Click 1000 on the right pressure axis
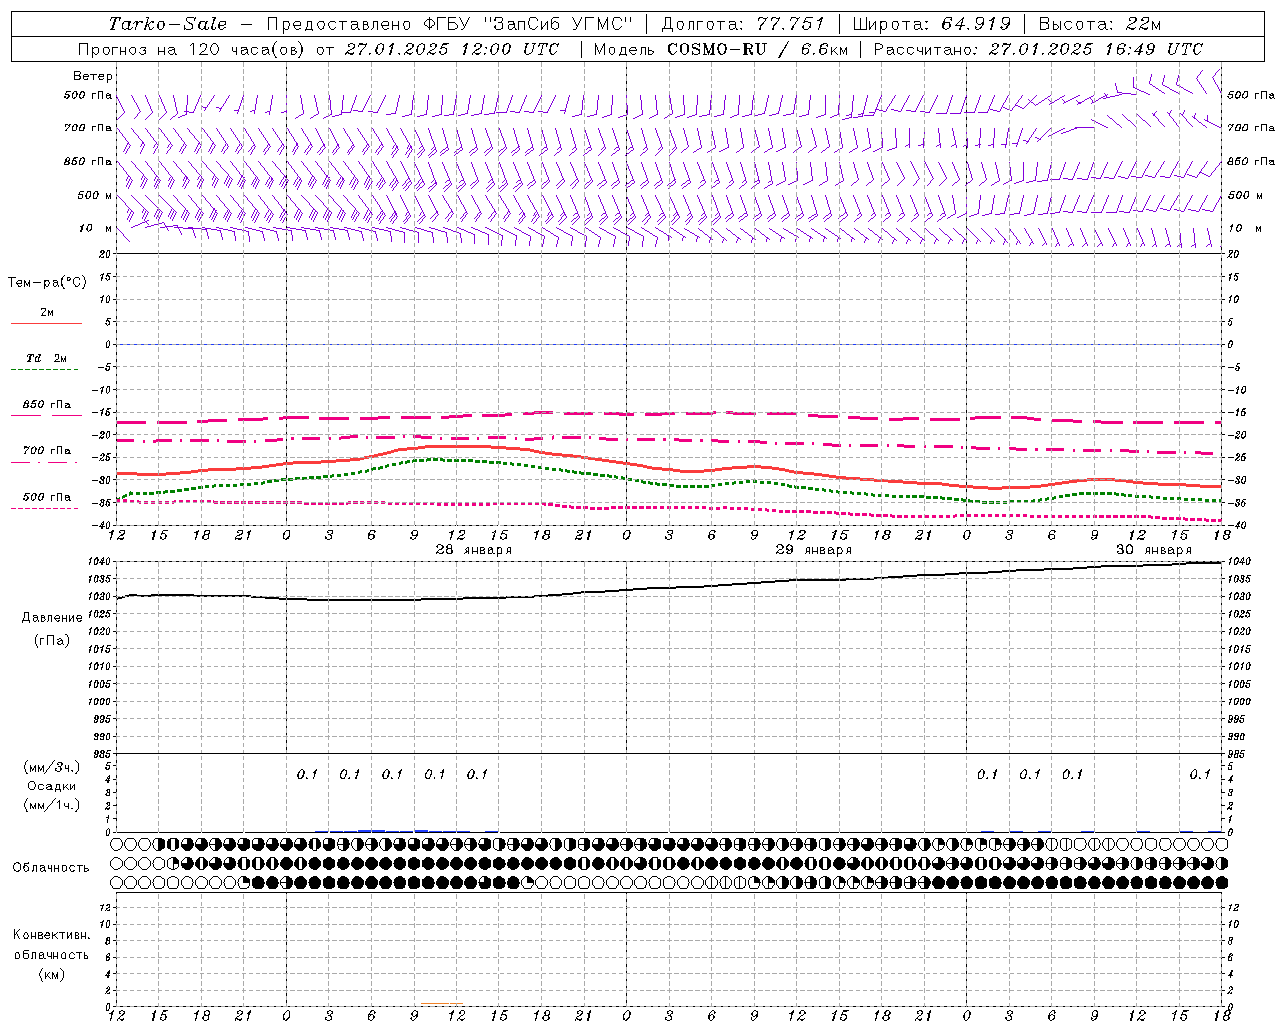The height and width of the screenshot is (1024, 1280). 1237,702
